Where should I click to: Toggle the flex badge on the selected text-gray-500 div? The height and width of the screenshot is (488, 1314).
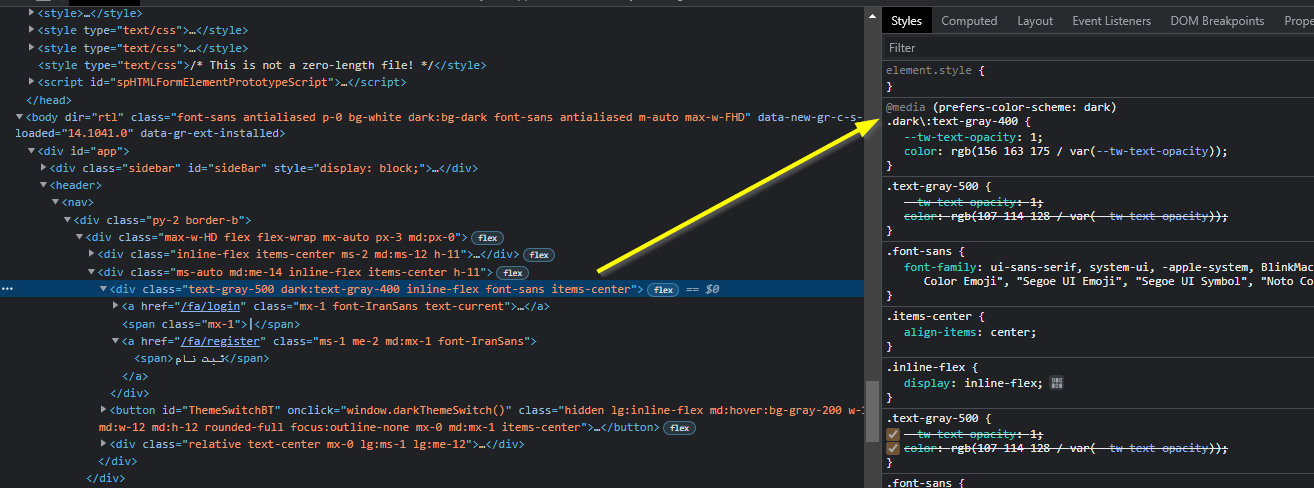pos(662,290)
